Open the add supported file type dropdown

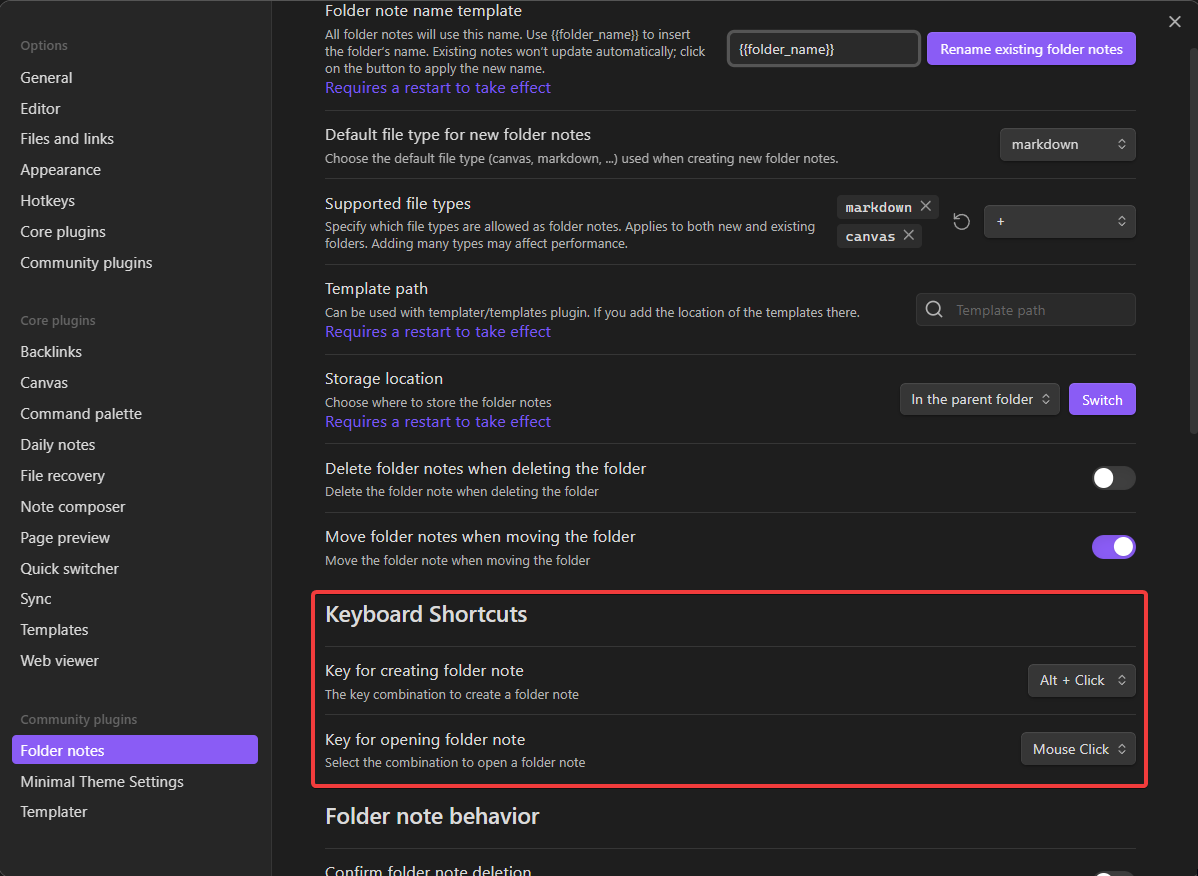click(x=1059, y=221)
